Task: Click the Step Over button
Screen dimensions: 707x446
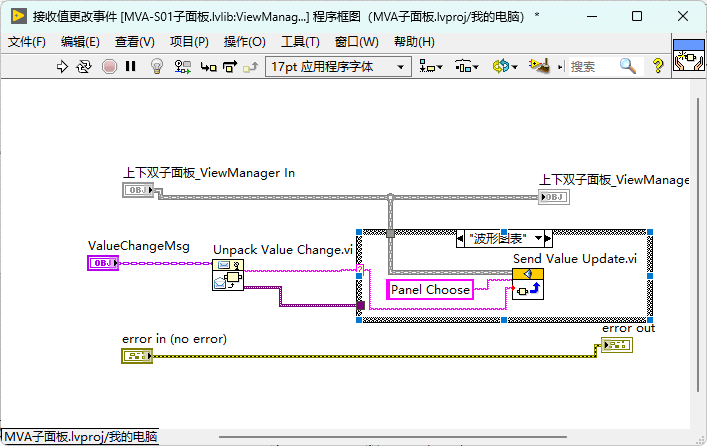Action: [x=230, y=67]
